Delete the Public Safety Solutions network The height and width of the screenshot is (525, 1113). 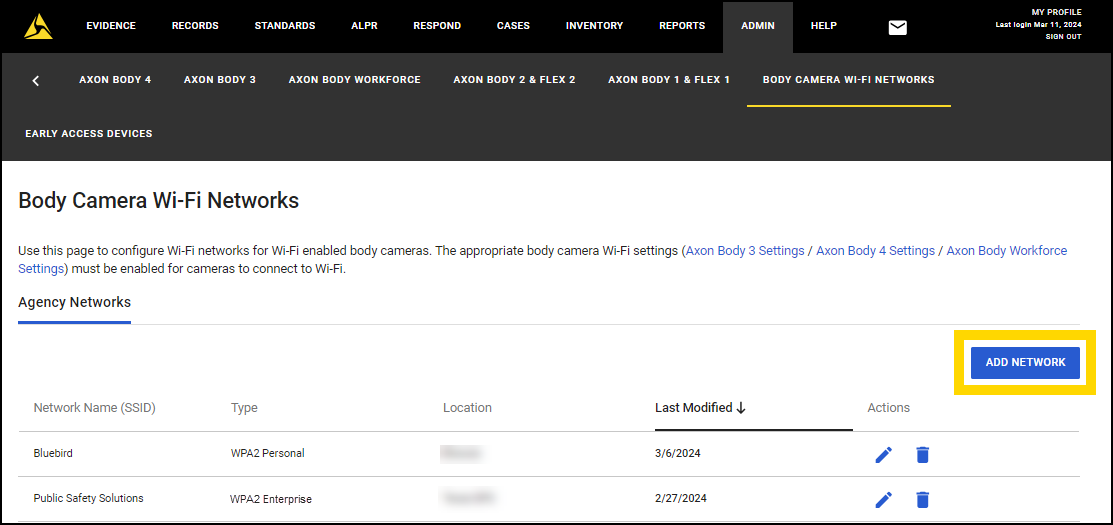922,499
